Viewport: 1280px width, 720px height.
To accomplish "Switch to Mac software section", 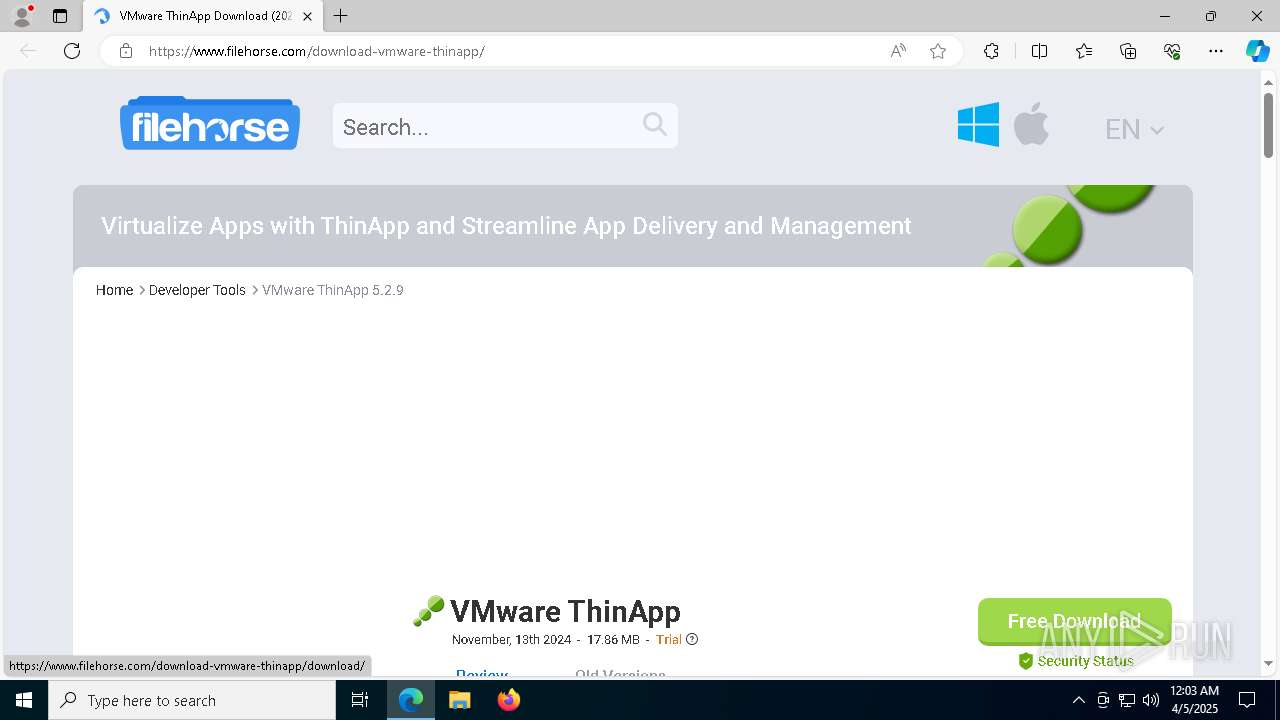I will [1031, 124].
